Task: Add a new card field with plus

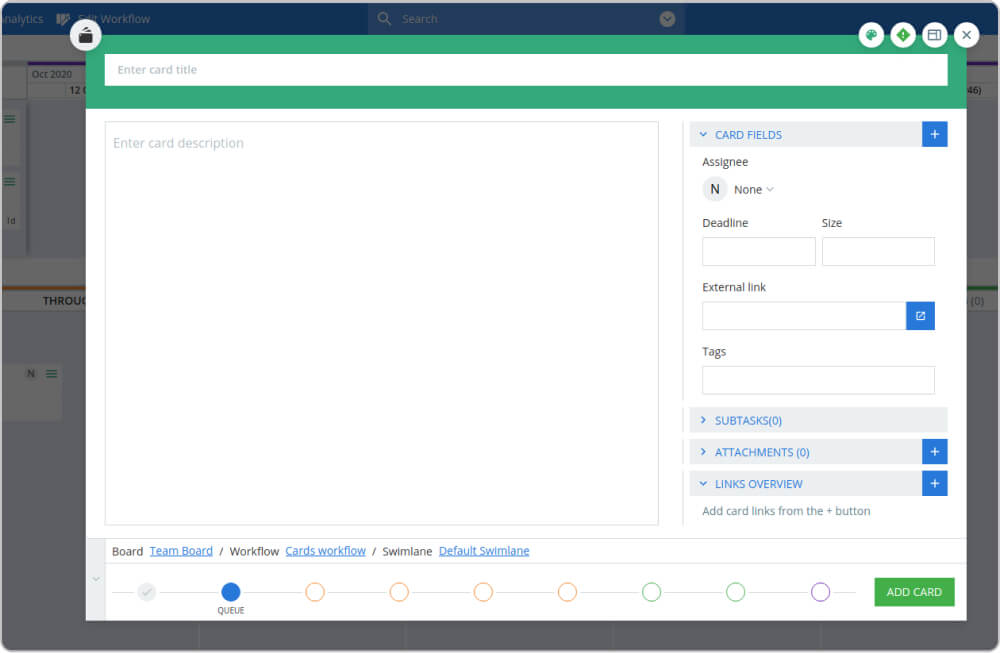Action: [934, 134]
